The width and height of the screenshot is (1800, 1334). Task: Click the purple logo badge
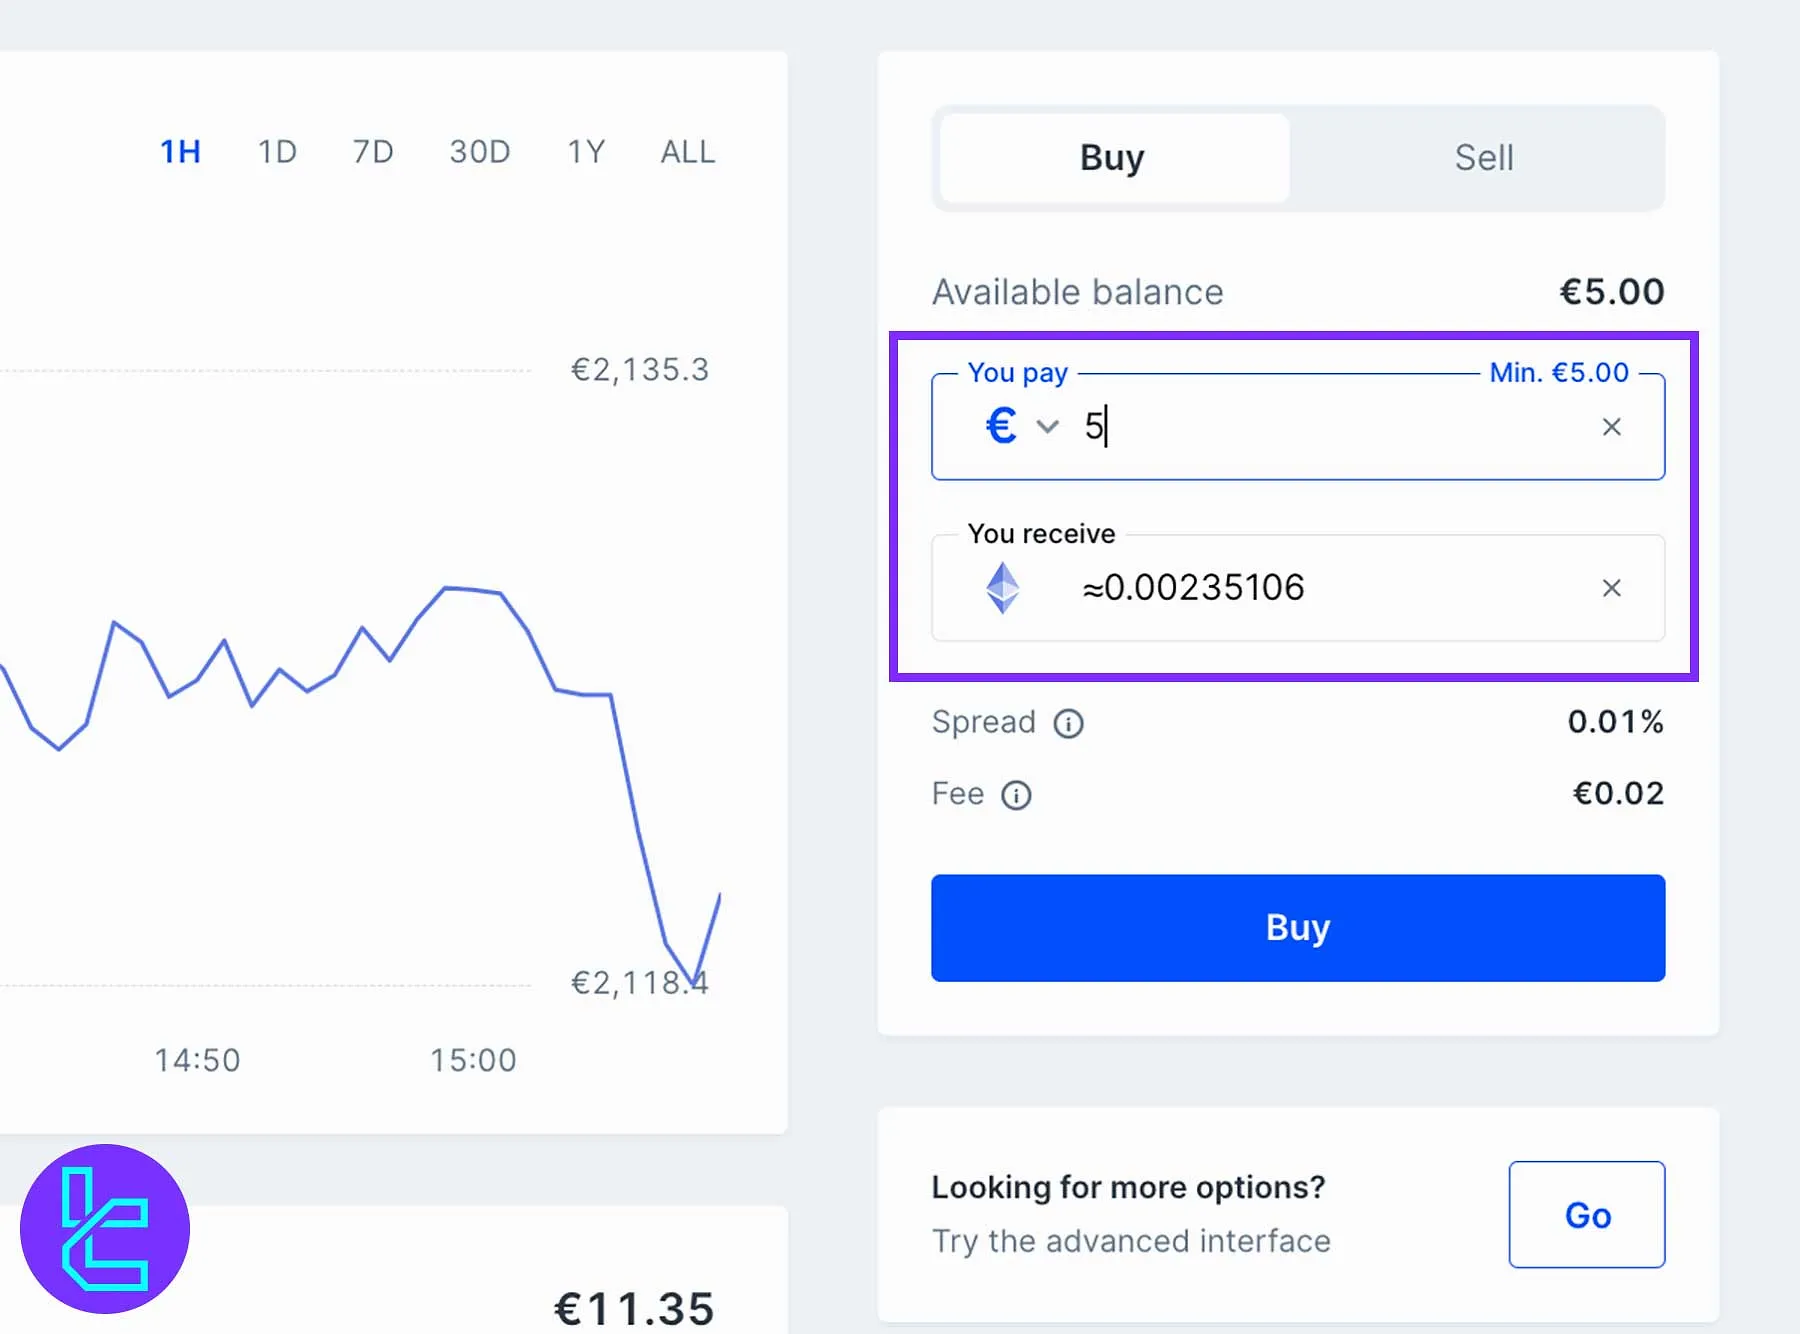click(105, 1228)
